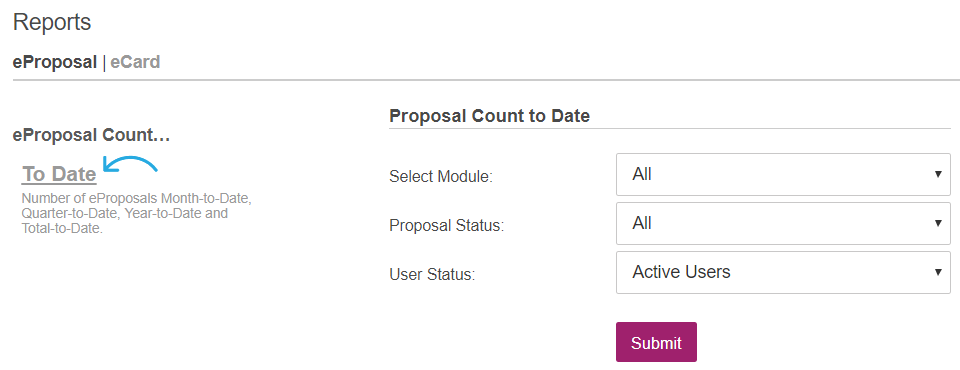Open the To Date report link
Viewport: 960px width, 370px height.
[x=59, y=175]
